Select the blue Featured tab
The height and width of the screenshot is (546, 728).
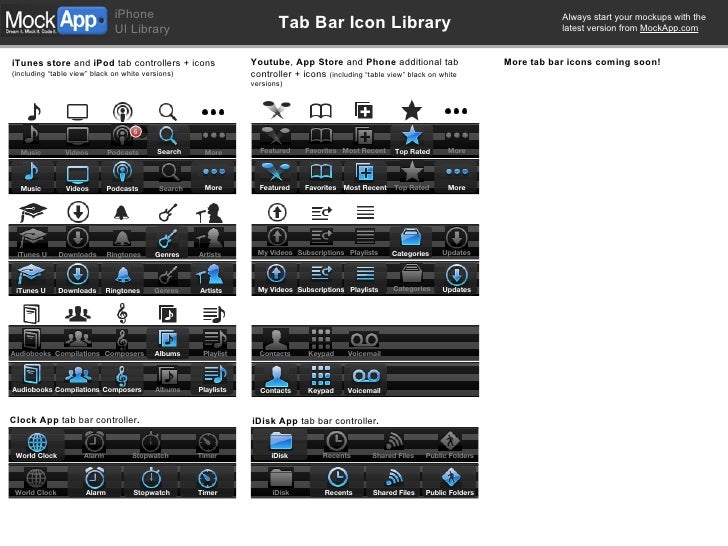tap(275, 176)
